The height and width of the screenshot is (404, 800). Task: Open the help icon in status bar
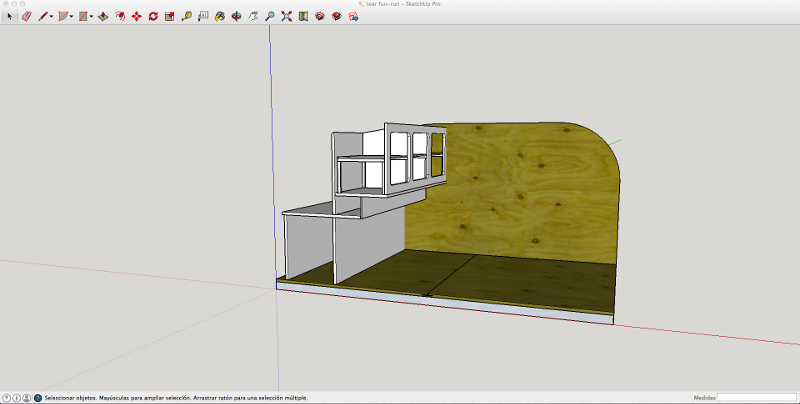pos(38,397)
